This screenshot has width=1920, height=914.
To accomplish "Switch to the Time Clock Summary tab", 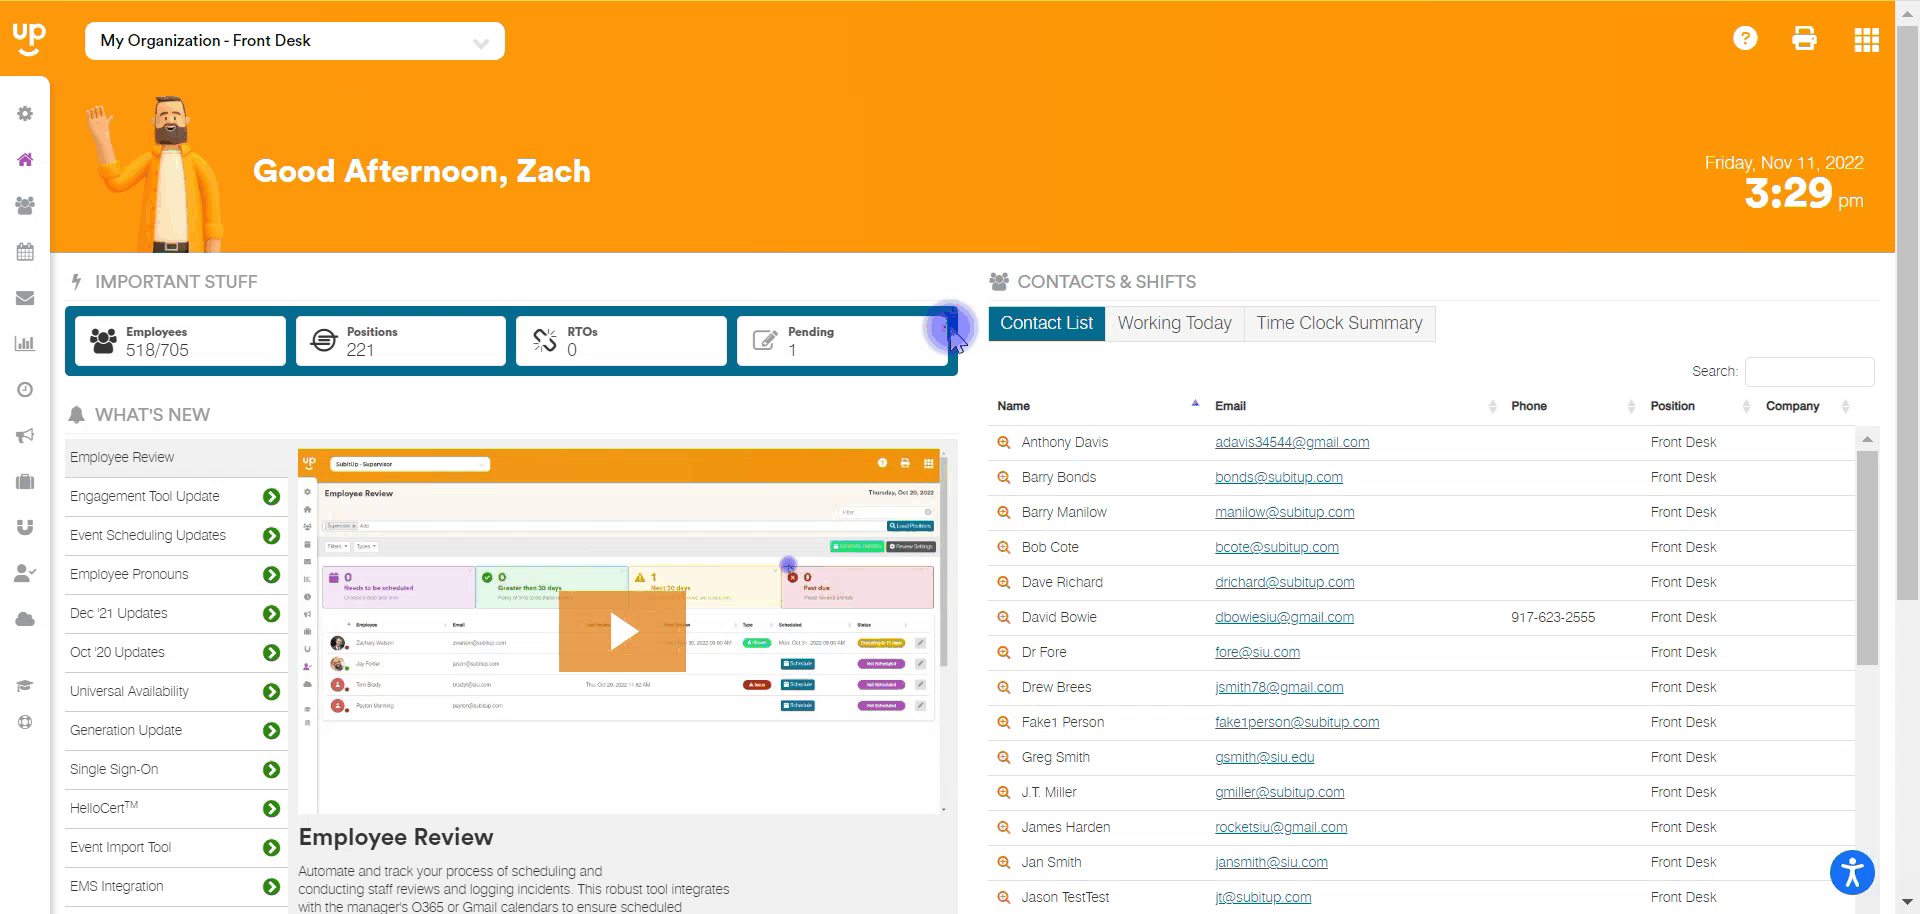I will point(1338,323).
